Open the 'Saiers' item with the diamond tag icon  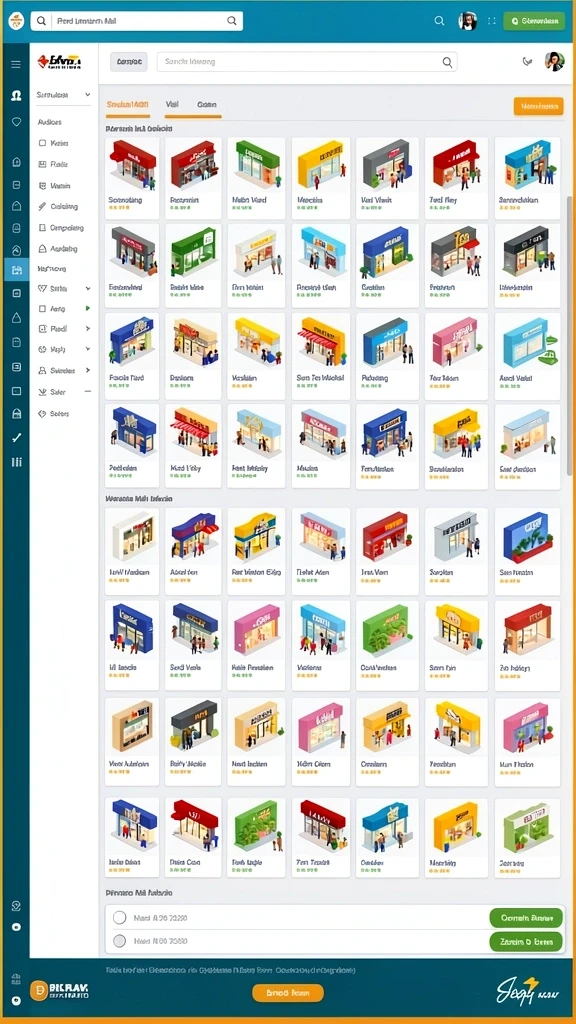pyautogui.click(x=54, y=413)
